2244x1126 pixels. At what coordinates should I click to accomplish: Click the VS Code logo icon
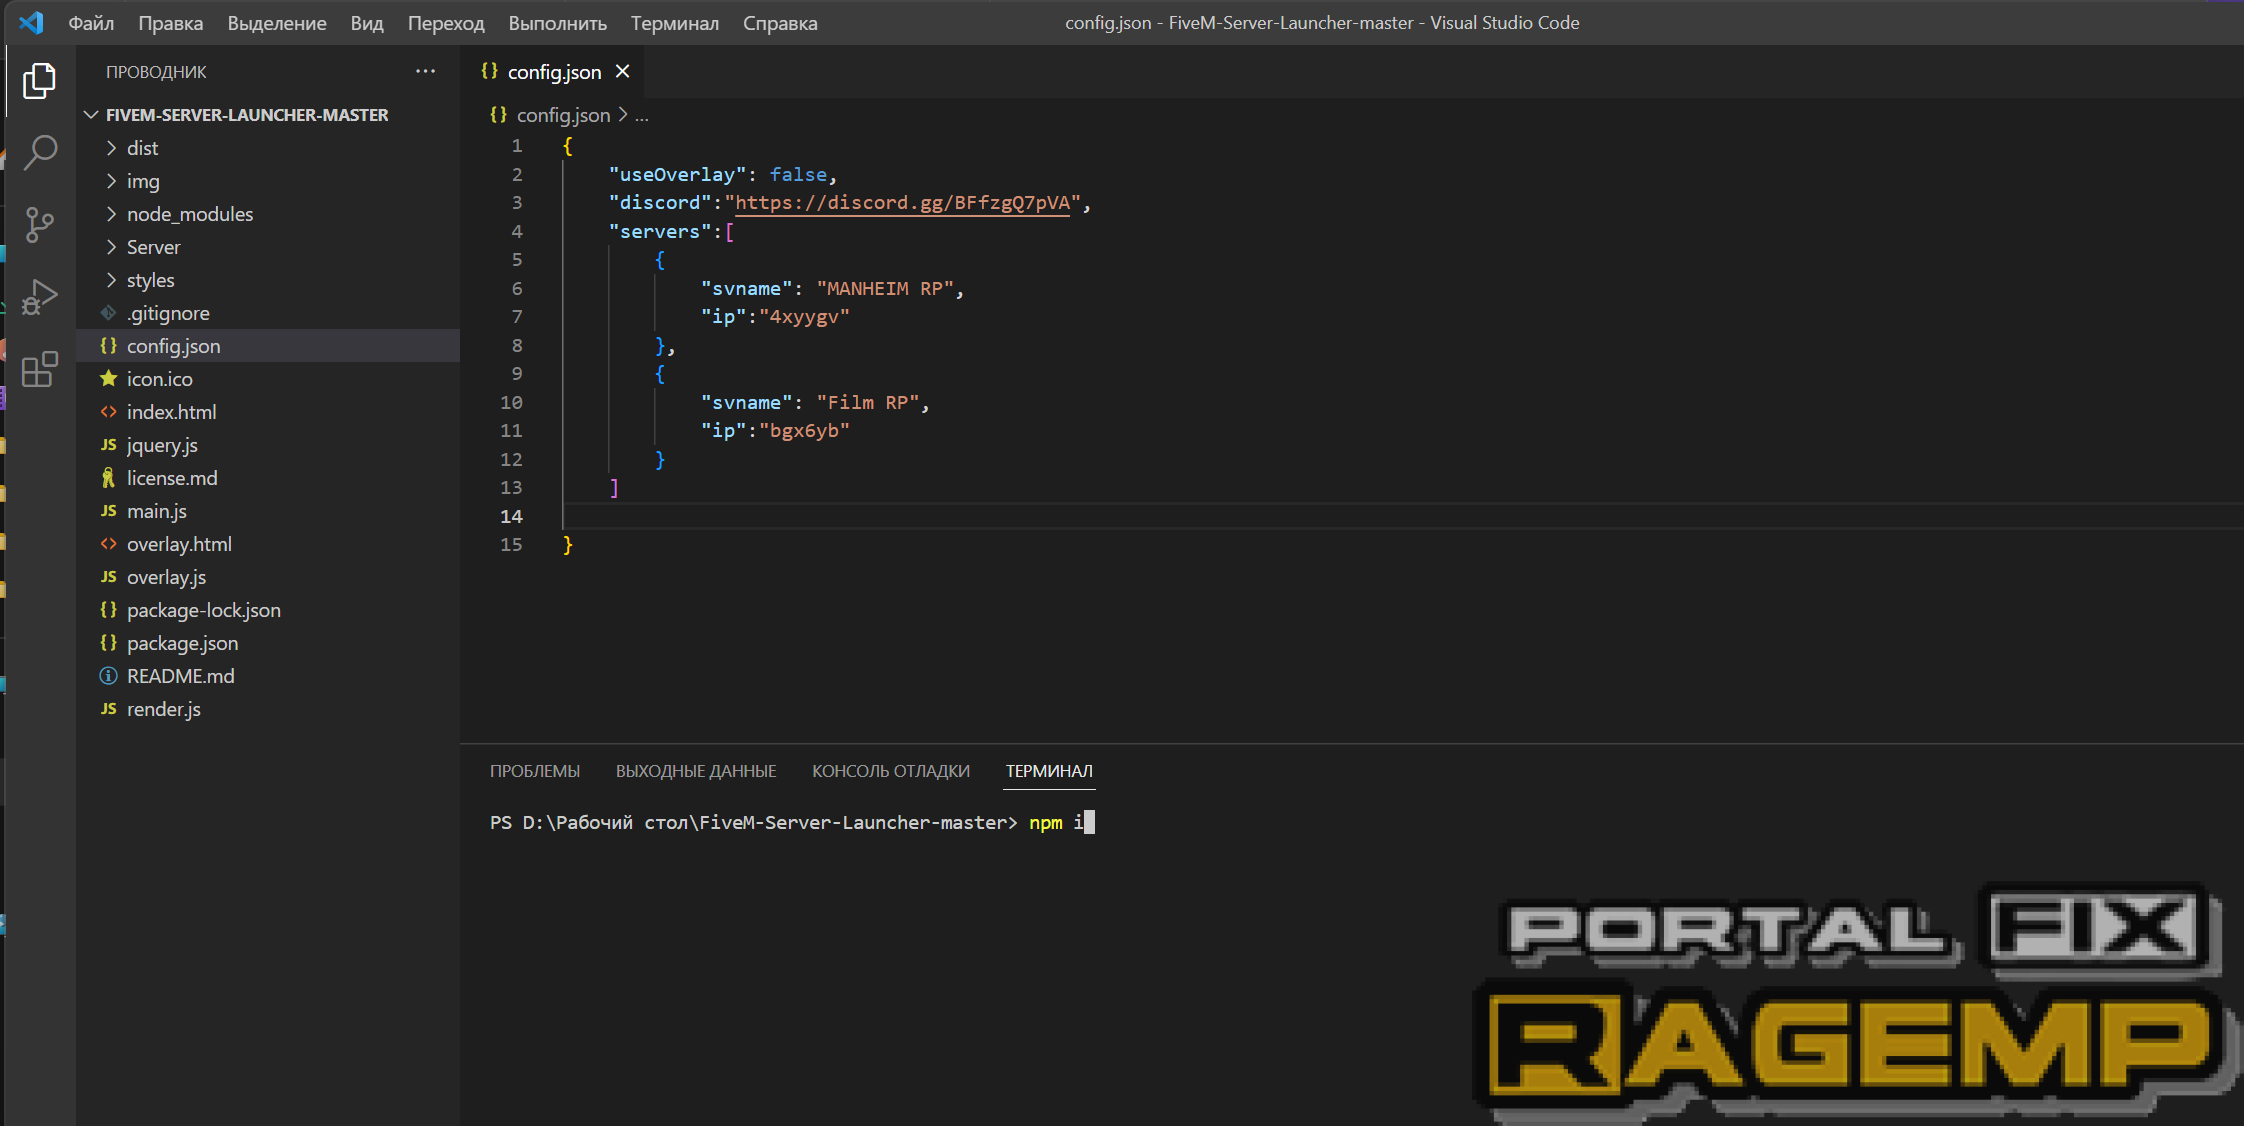pyautogui.click(x=31, y=22)
